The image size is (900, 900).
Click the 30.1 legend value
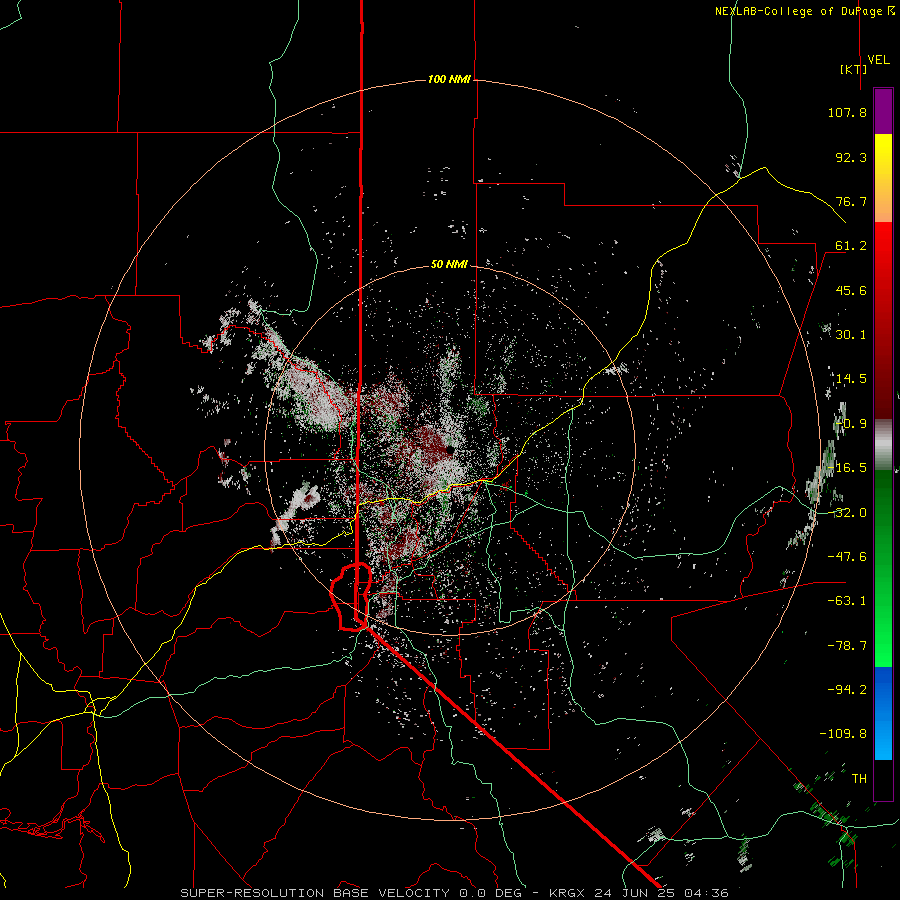tap(851, 335)
